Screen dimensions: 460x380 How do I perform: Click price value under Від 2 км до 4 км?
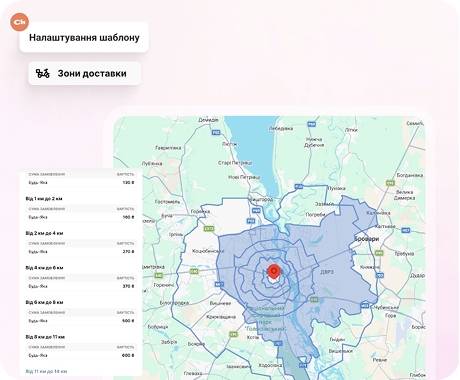pos(128,252)
